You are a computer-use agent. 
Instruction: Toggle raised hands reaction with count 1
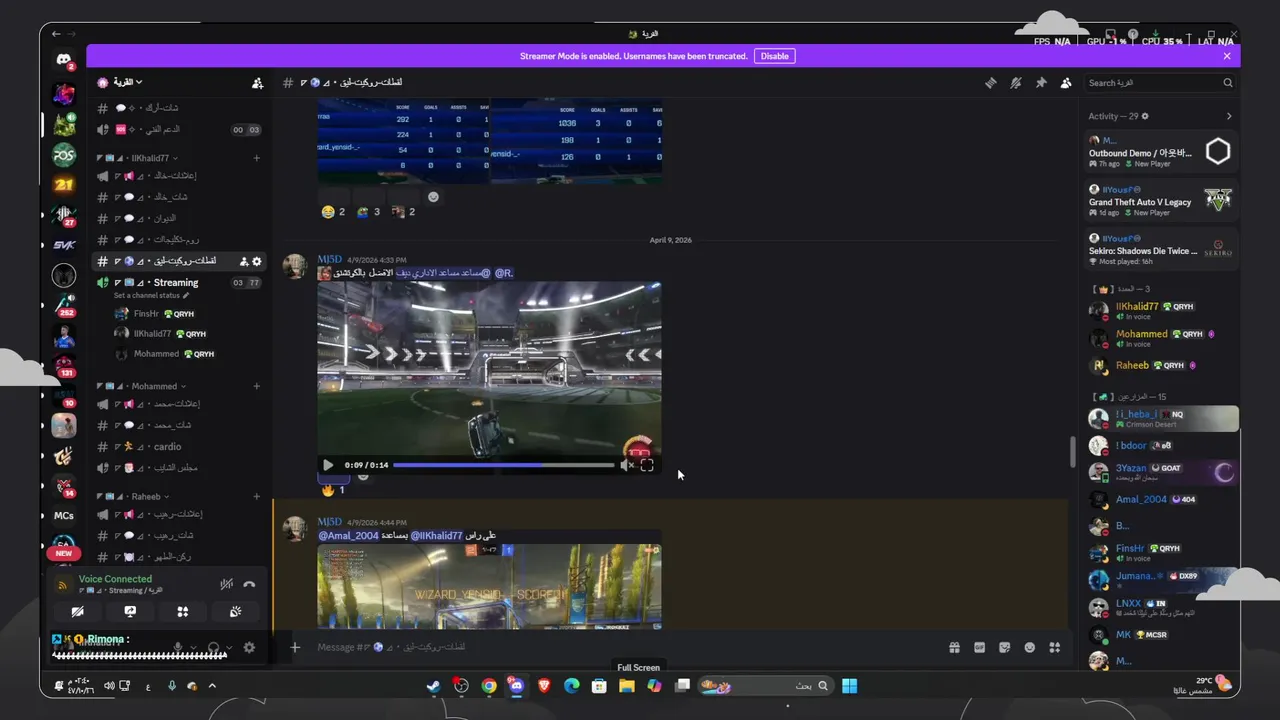point(333,490)
